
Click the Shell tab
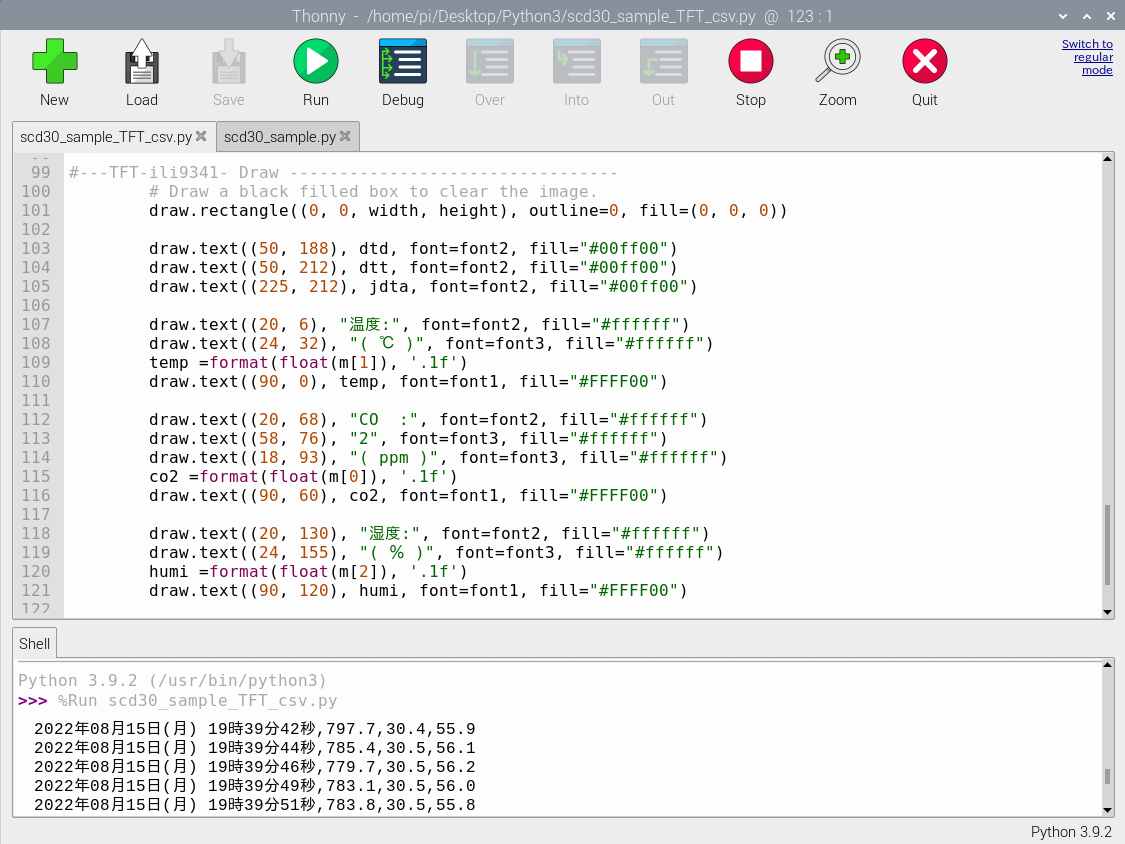34,643
